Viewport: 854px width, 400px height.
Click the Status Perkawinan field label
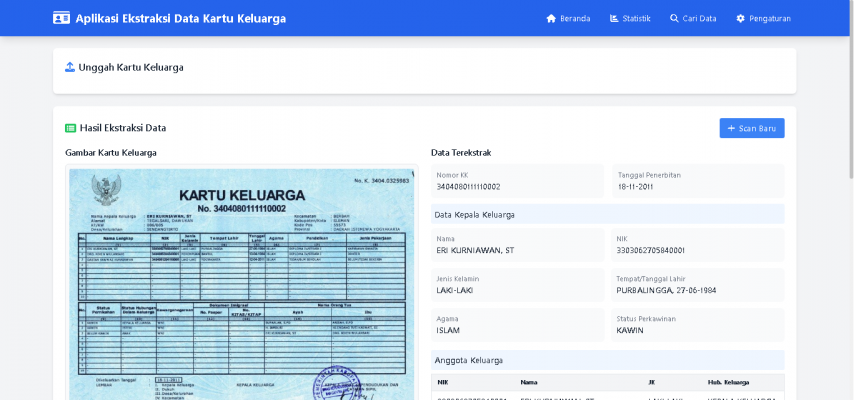(x=645, y=319)
